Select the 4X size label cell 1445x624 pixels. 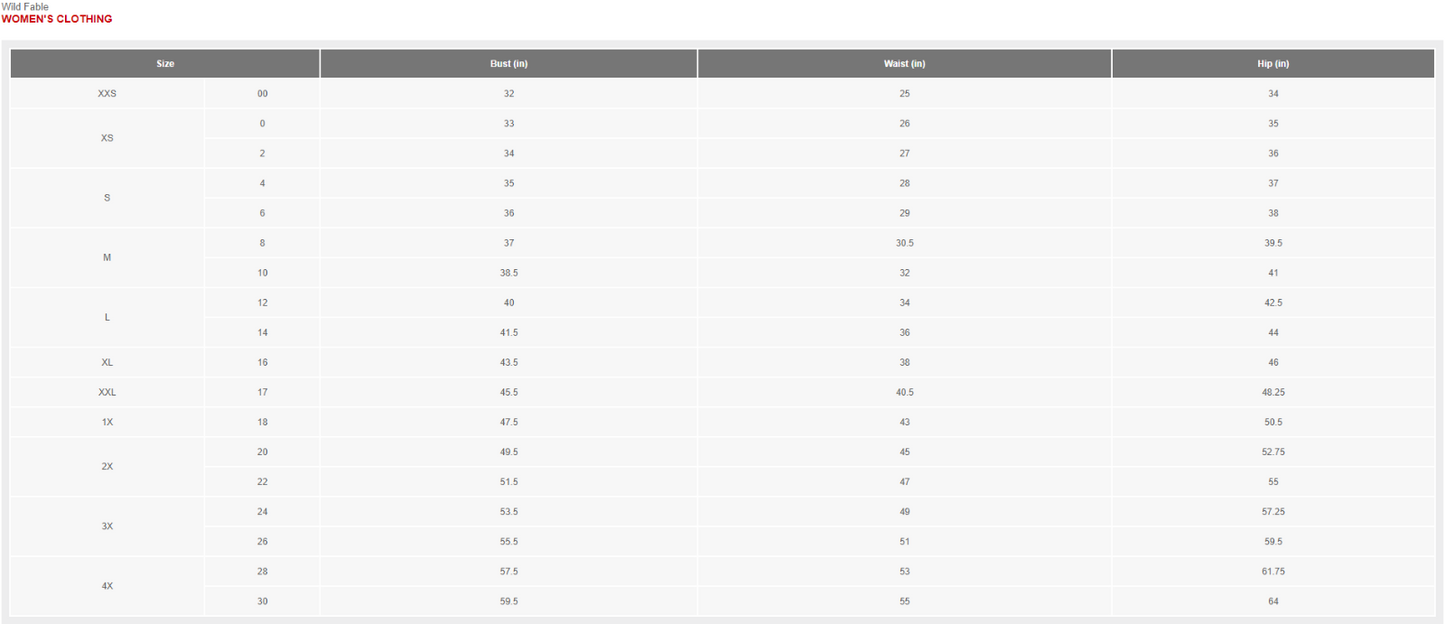[x=107, y=587]
